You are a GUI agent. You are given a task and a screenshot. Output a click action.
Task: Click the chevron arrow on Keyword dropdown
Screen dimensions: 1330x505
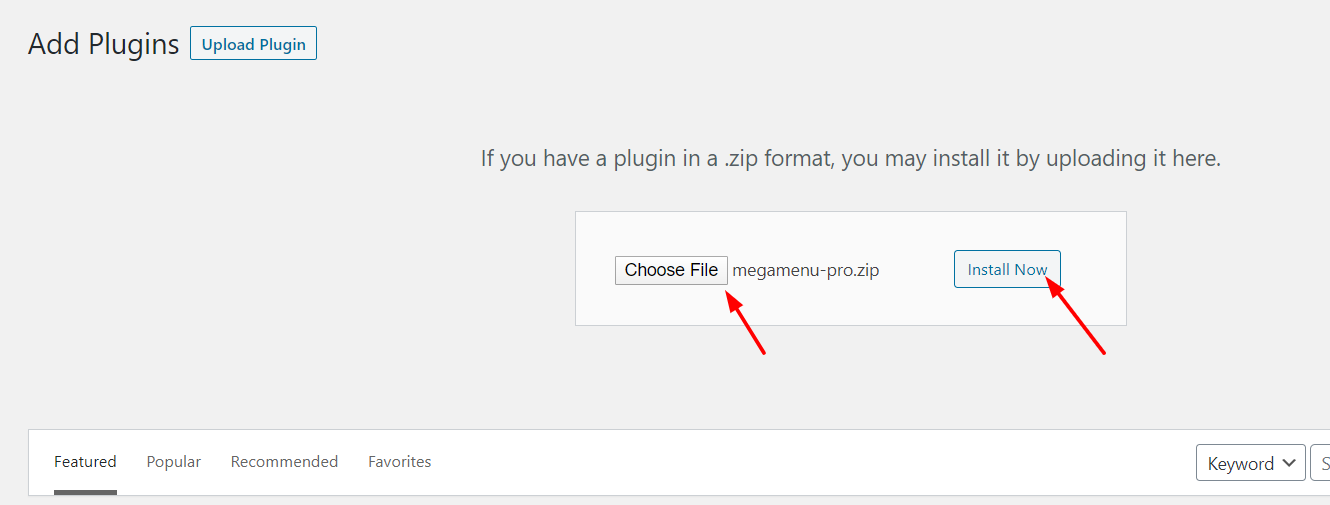pos(1290,463)
